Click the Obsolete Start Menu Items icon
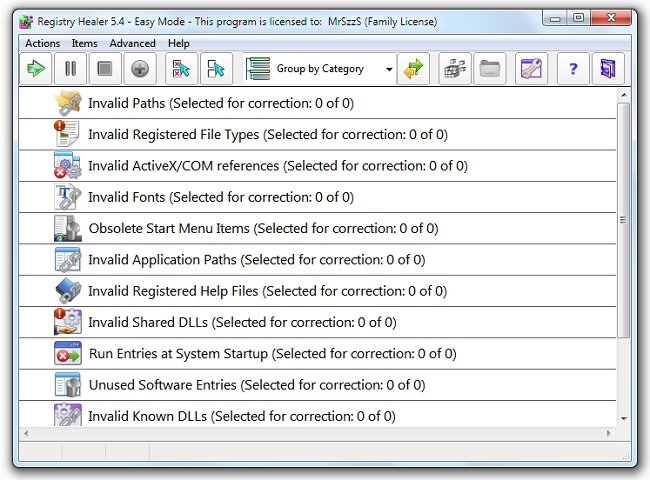Image resolution: width=650 pixels, height=480 pixels. pyautogui.click(x=68, y=228)
